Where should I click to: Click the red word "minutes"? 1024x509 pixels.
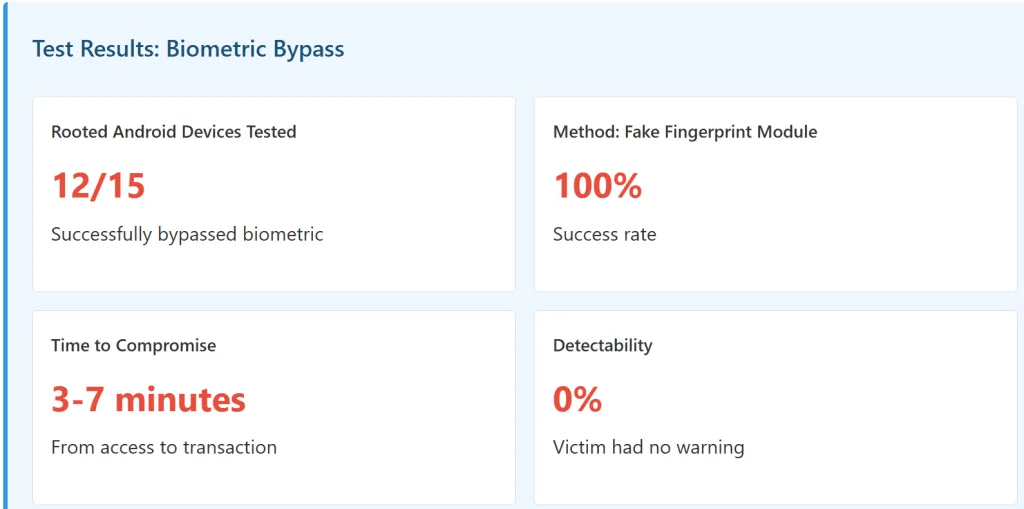tap(180, 400)
